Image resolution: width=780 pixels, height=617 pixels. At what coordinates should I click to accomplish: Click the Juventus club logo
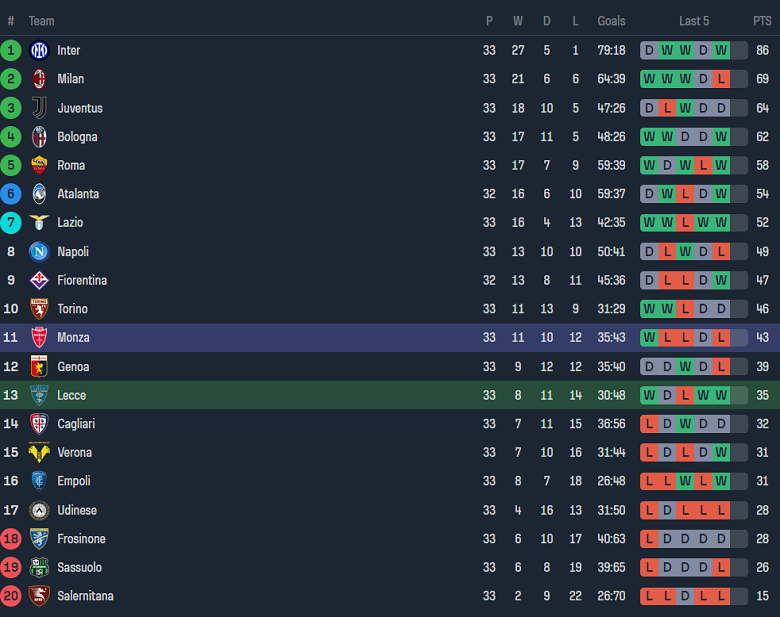click(39, 108)
